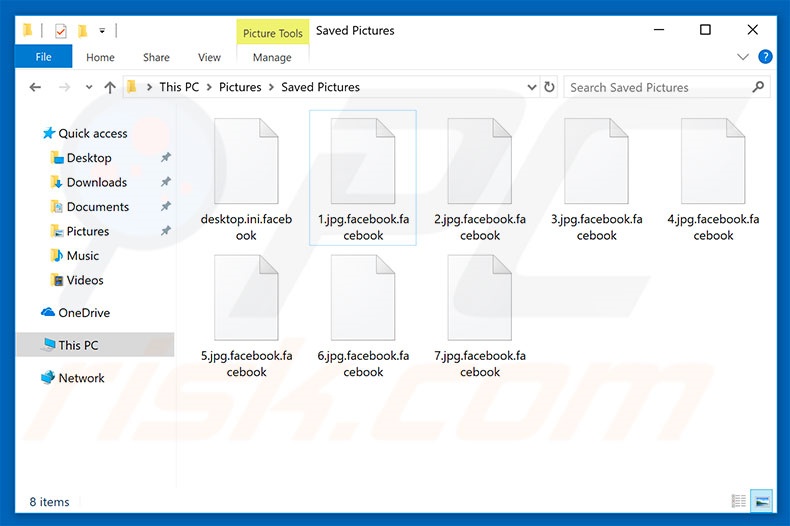
Task: Open the Help question mark icon
Action: click(765, 57)
